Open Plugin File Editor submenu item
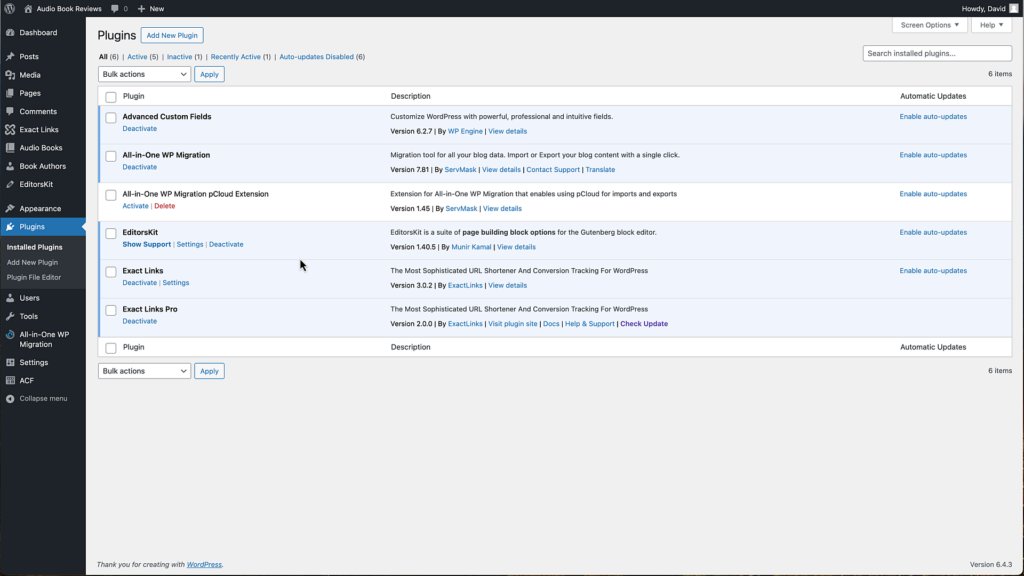This screenshot has width=1024, height=576. click(x=34, y=277)
